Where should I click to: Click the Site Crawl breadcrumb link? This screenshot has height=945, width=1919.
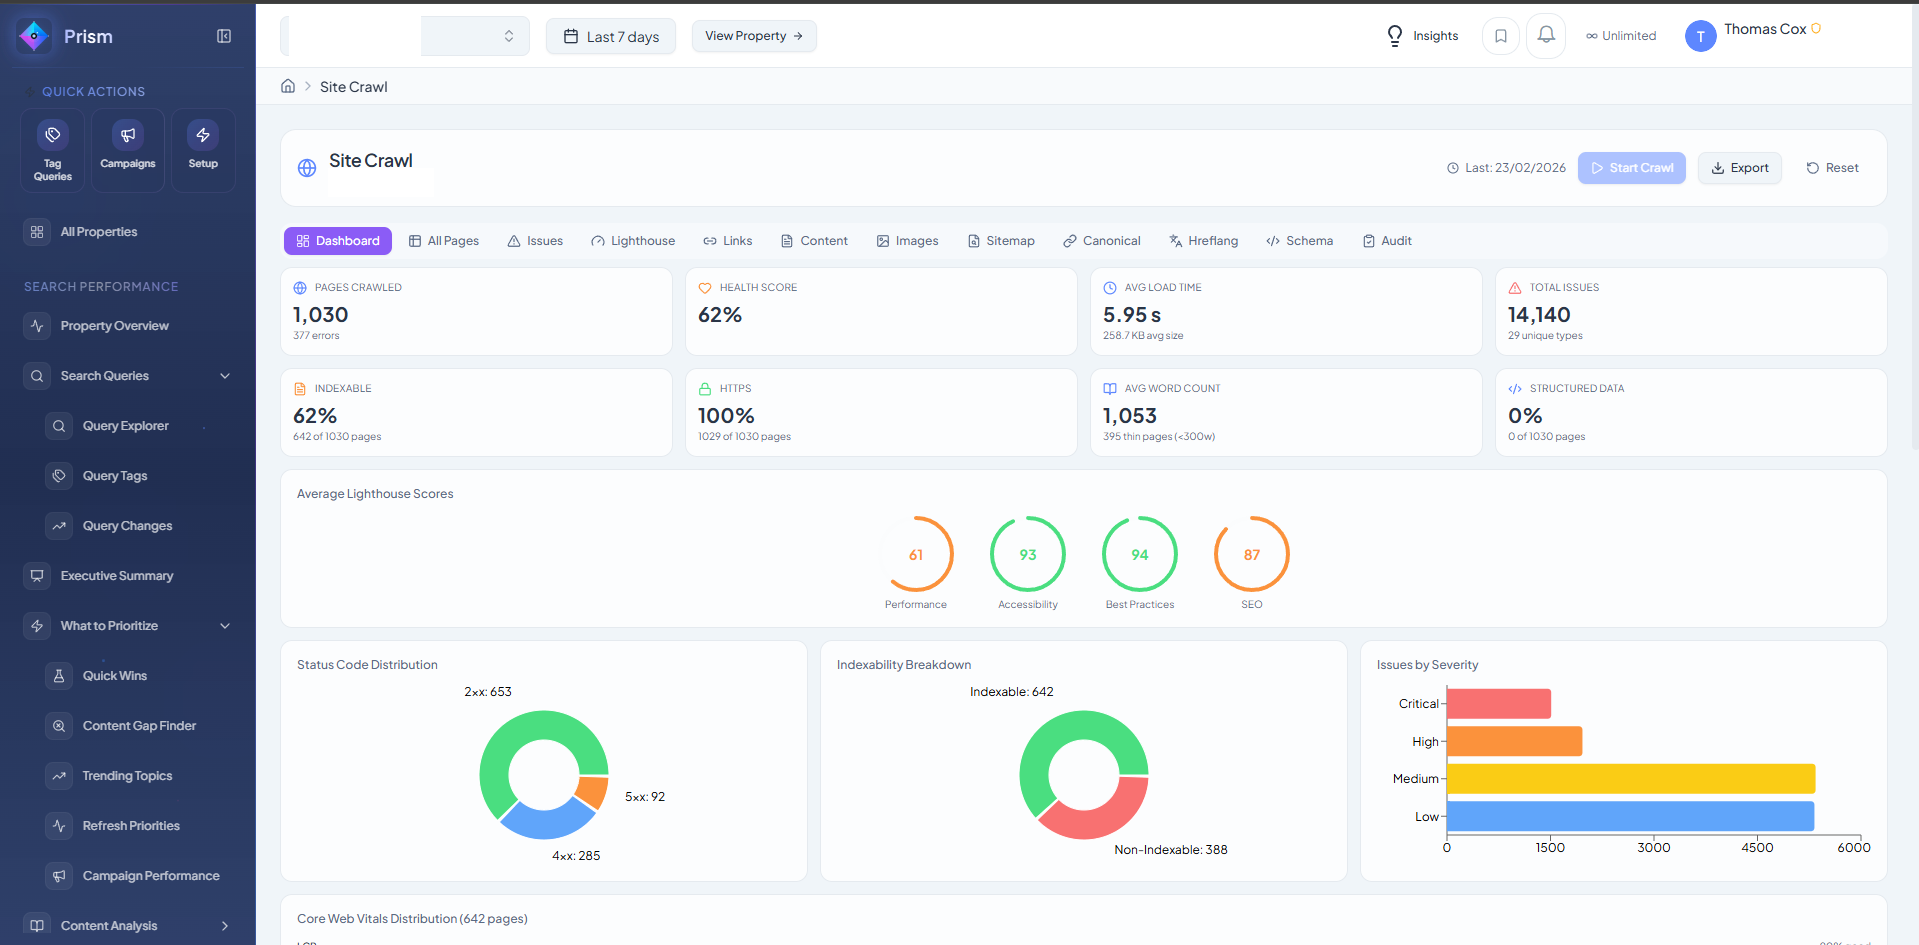point(354,87)
